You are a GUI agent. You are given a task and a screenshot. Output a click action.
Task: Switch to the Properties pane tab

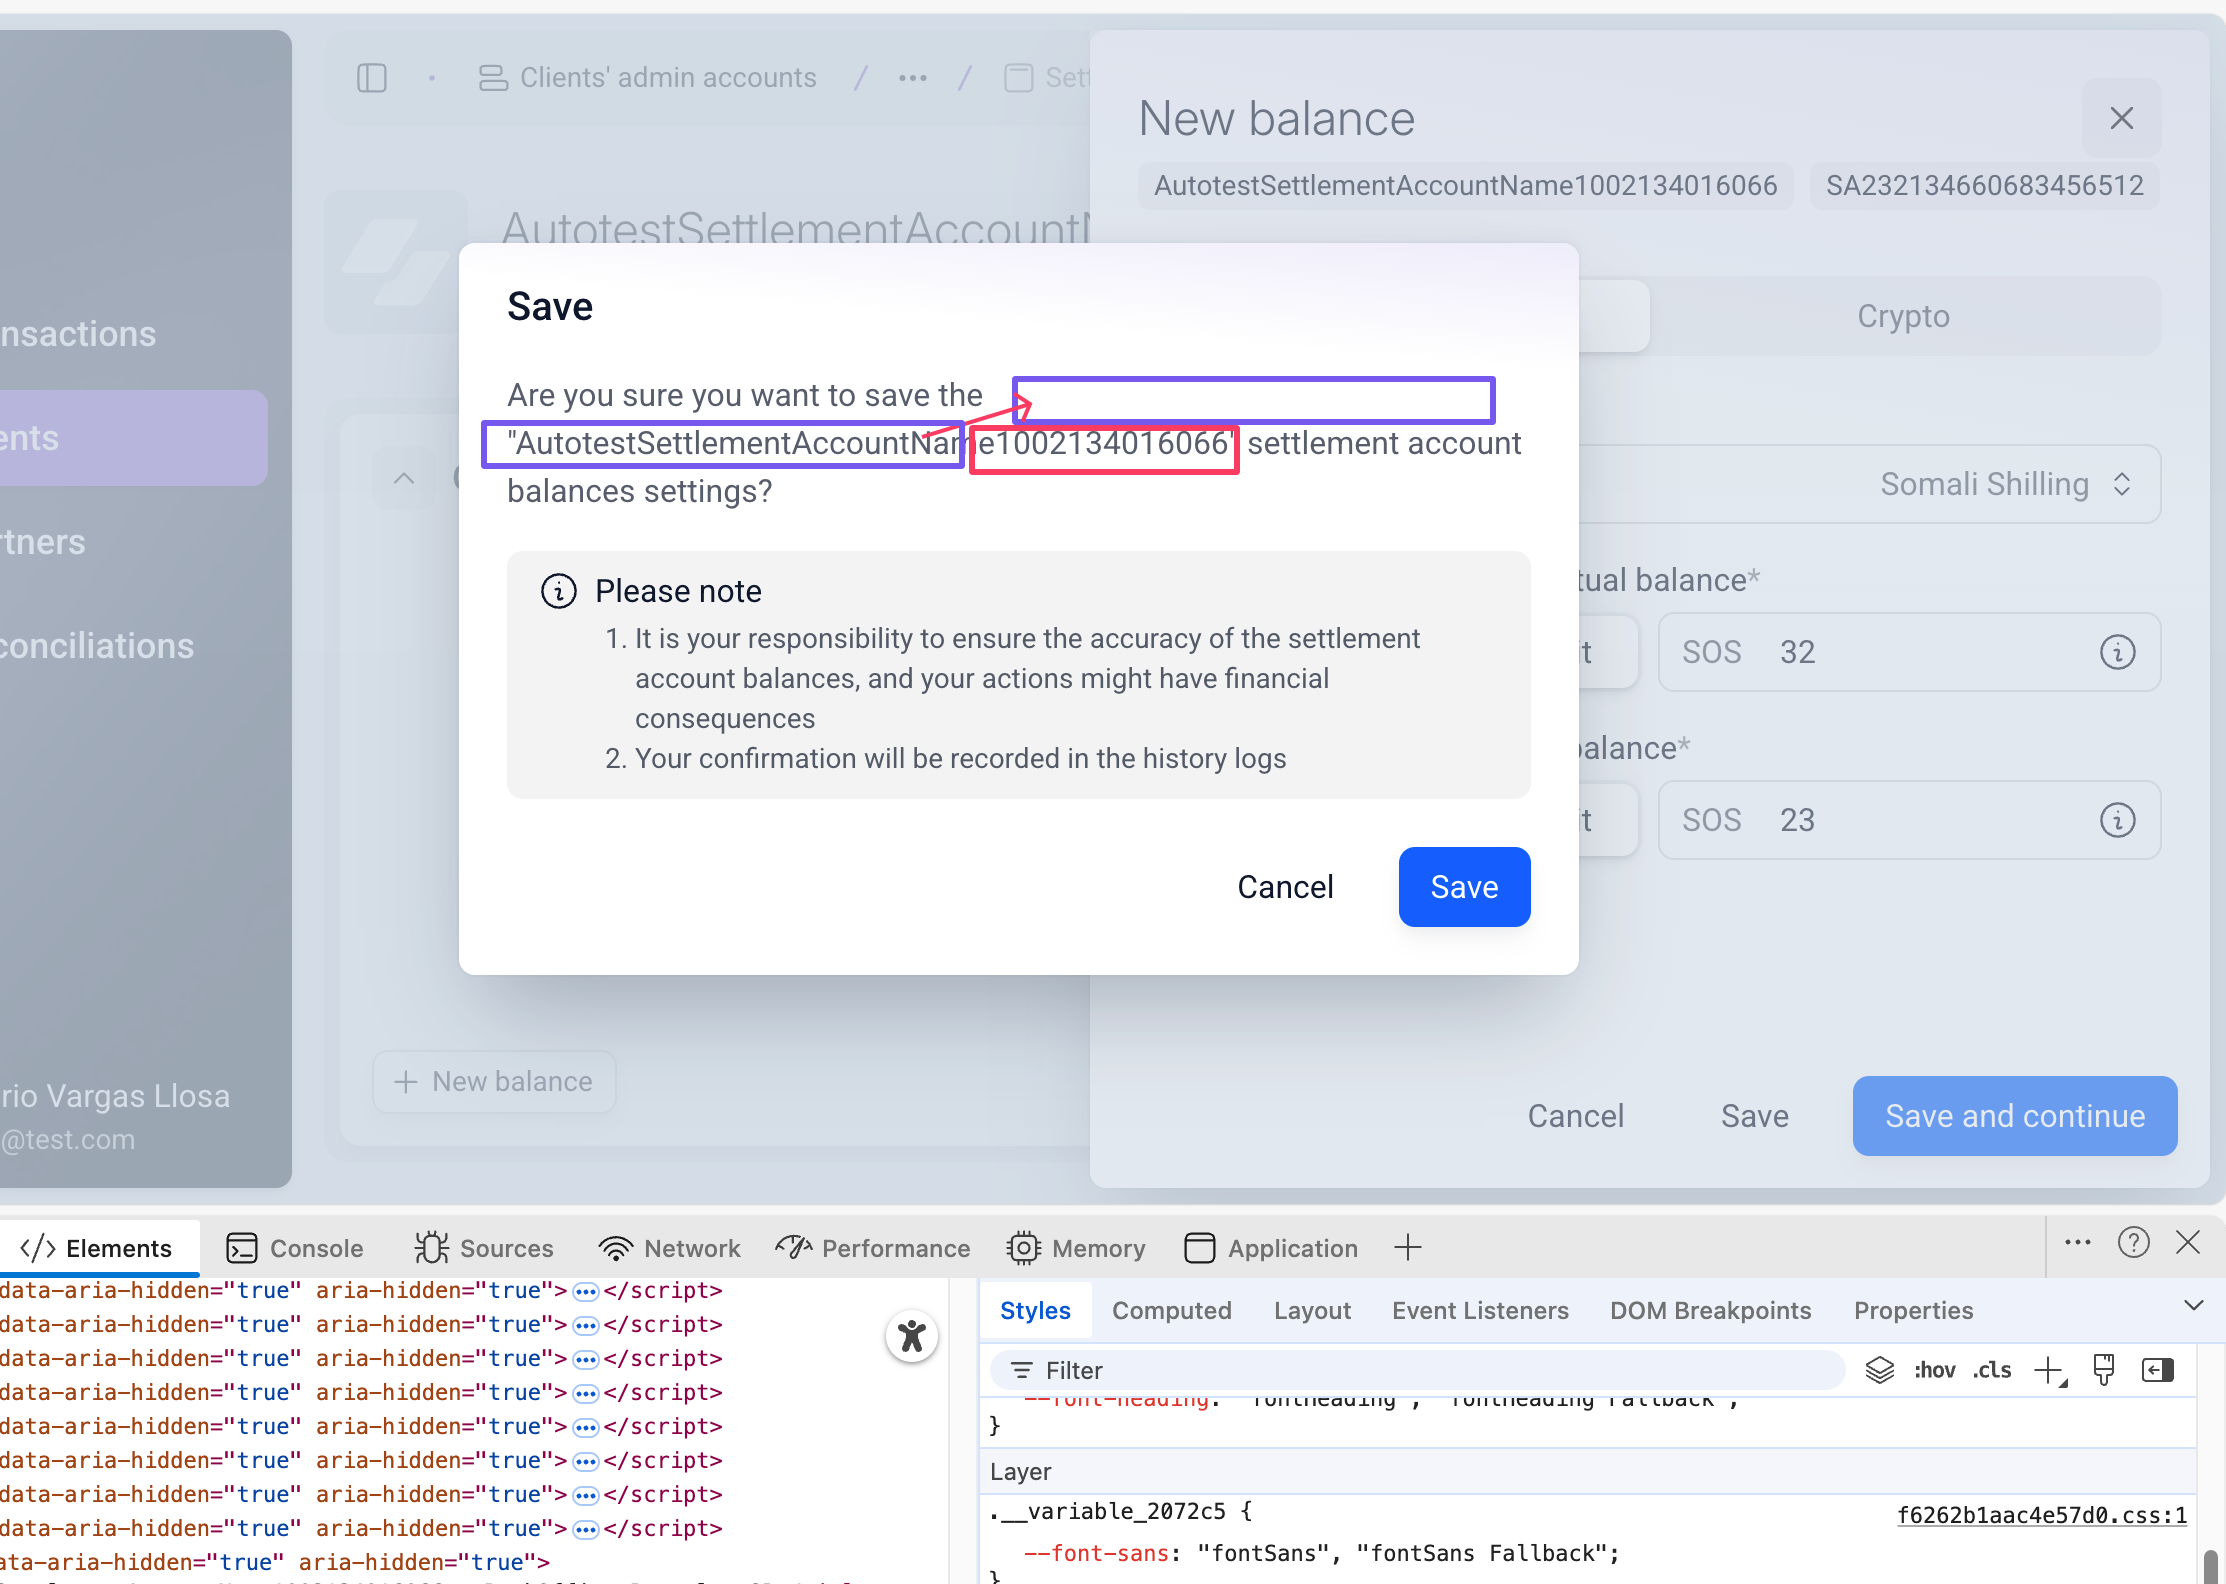(1913, 1310)
